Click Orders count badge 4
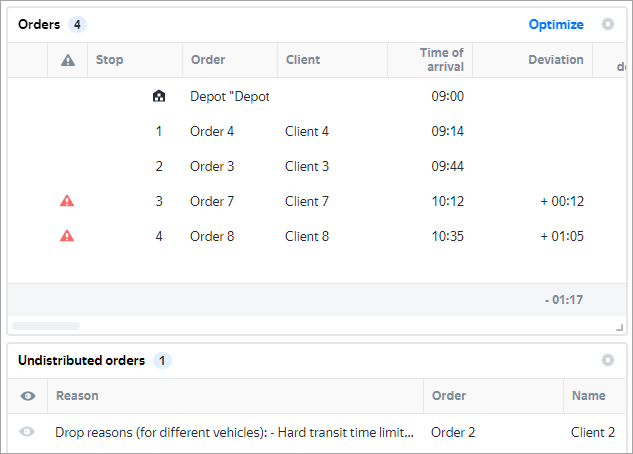 (77, 24)
